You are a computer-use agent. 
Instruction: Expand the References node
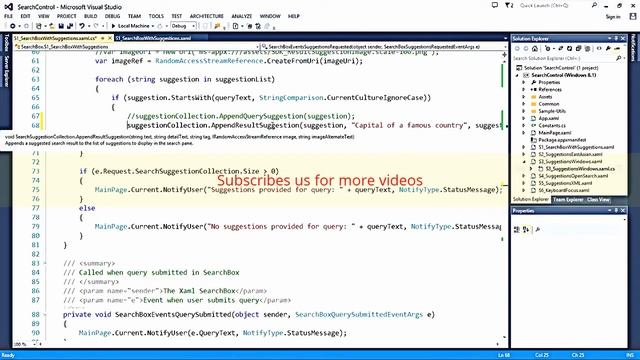524,90
